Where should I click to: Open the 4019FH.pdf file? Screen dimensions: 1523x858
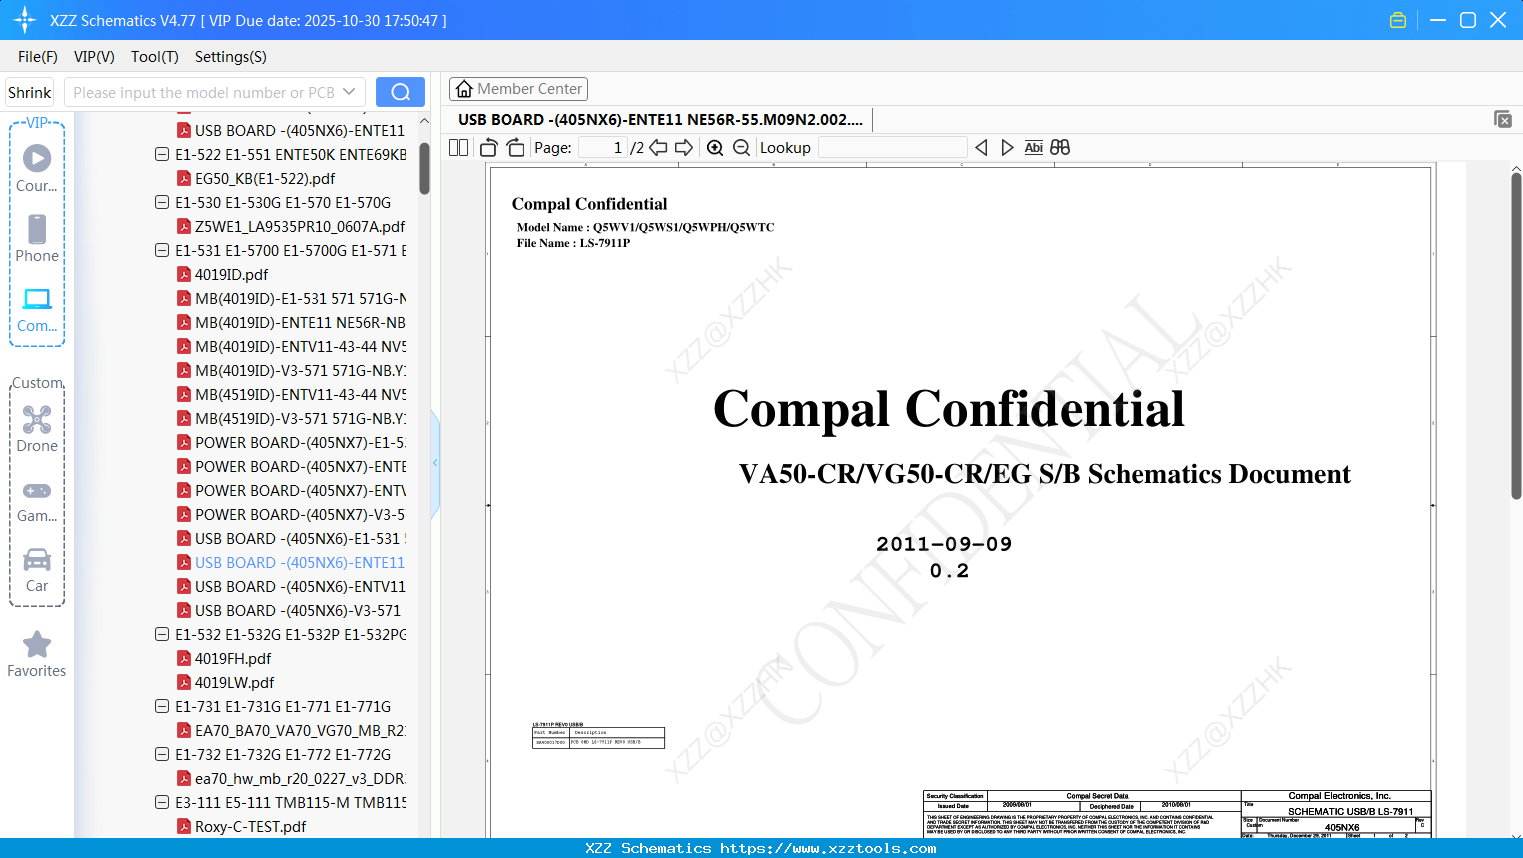pyautogui.click(x=233, y=658)
